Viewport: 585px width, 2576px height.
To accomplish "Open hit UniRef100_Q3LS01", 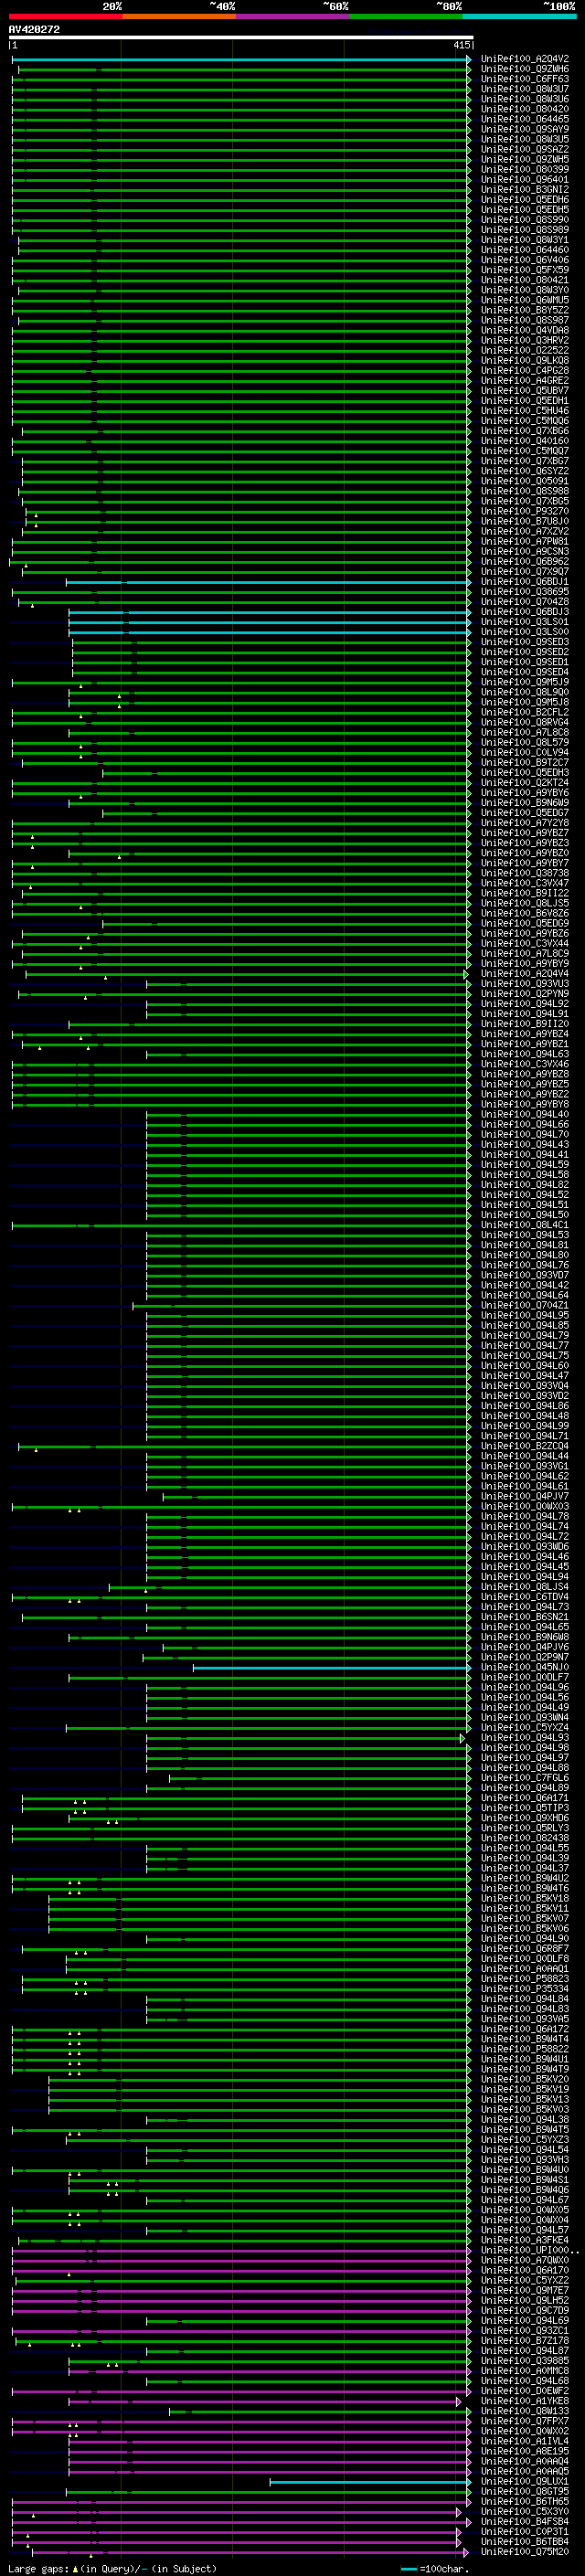I will [525, 622].
